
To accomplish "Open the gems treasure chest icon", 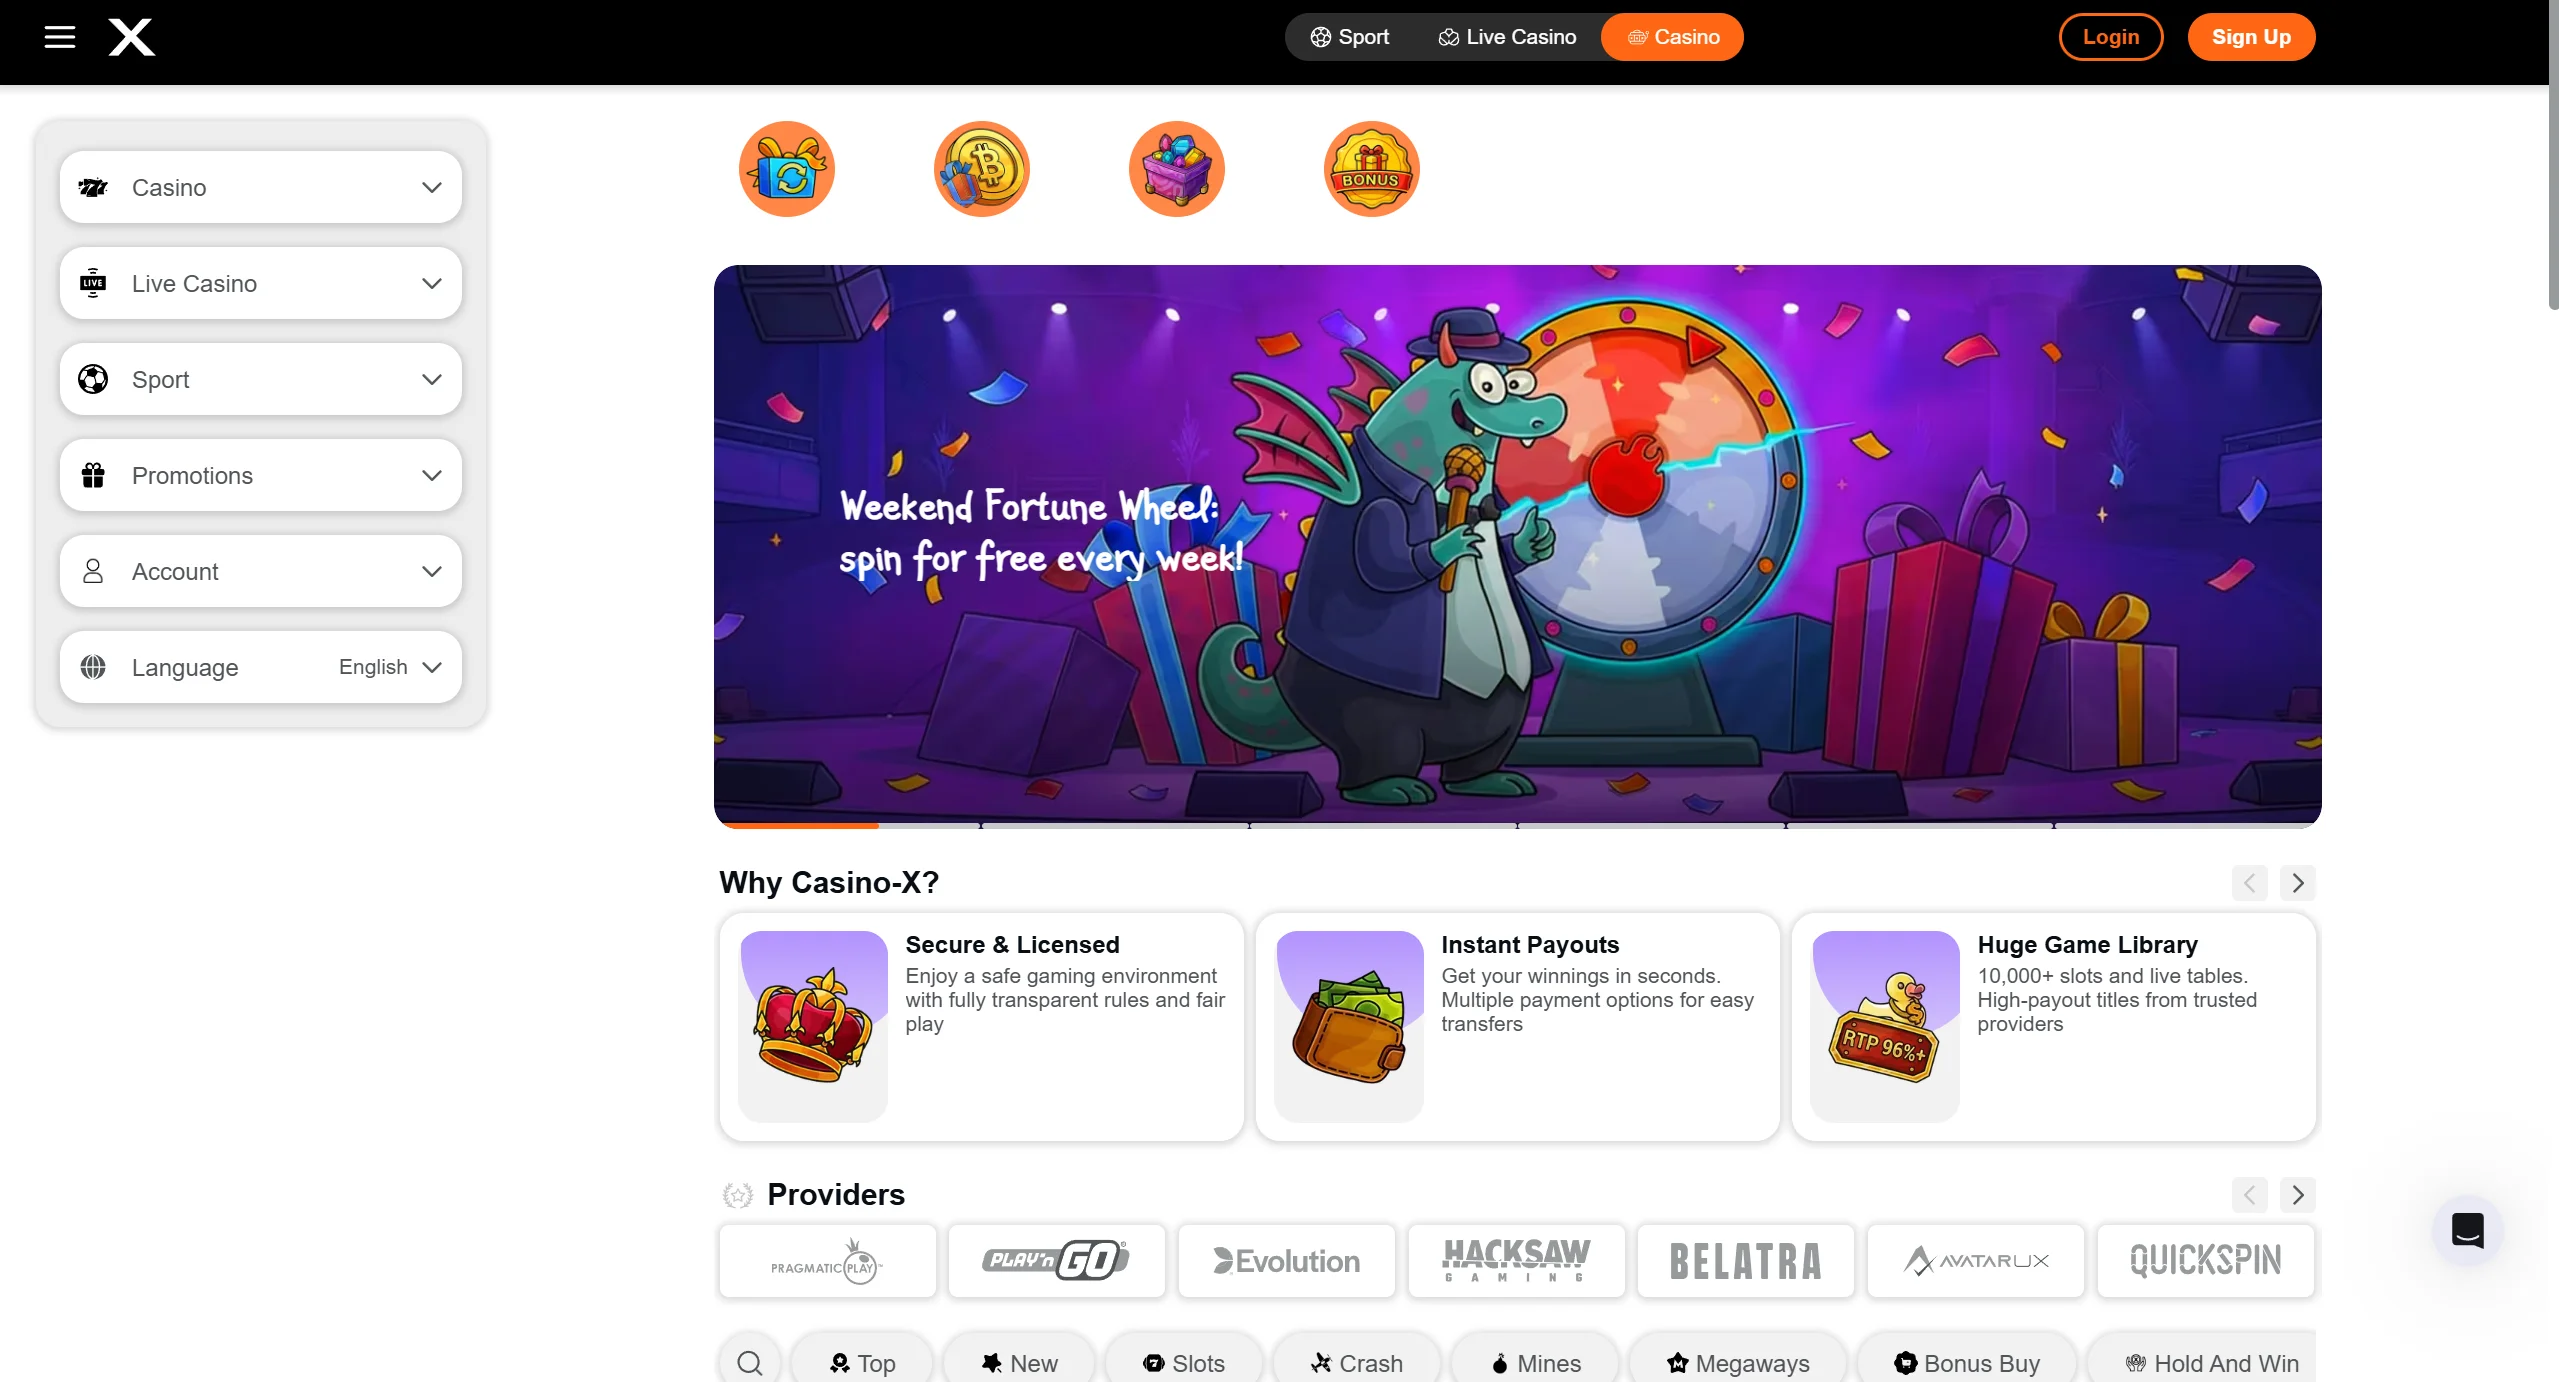I will pyautogui.click(x=1176, y=169).
